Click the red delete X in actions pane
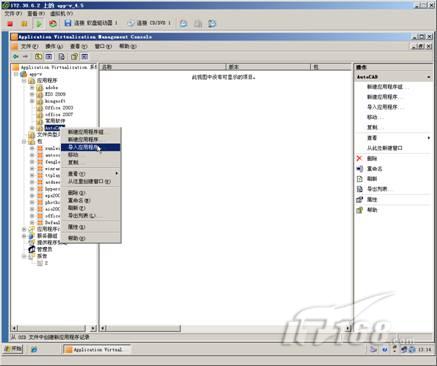Screen dimensions: 437x366 click(359, 158)
